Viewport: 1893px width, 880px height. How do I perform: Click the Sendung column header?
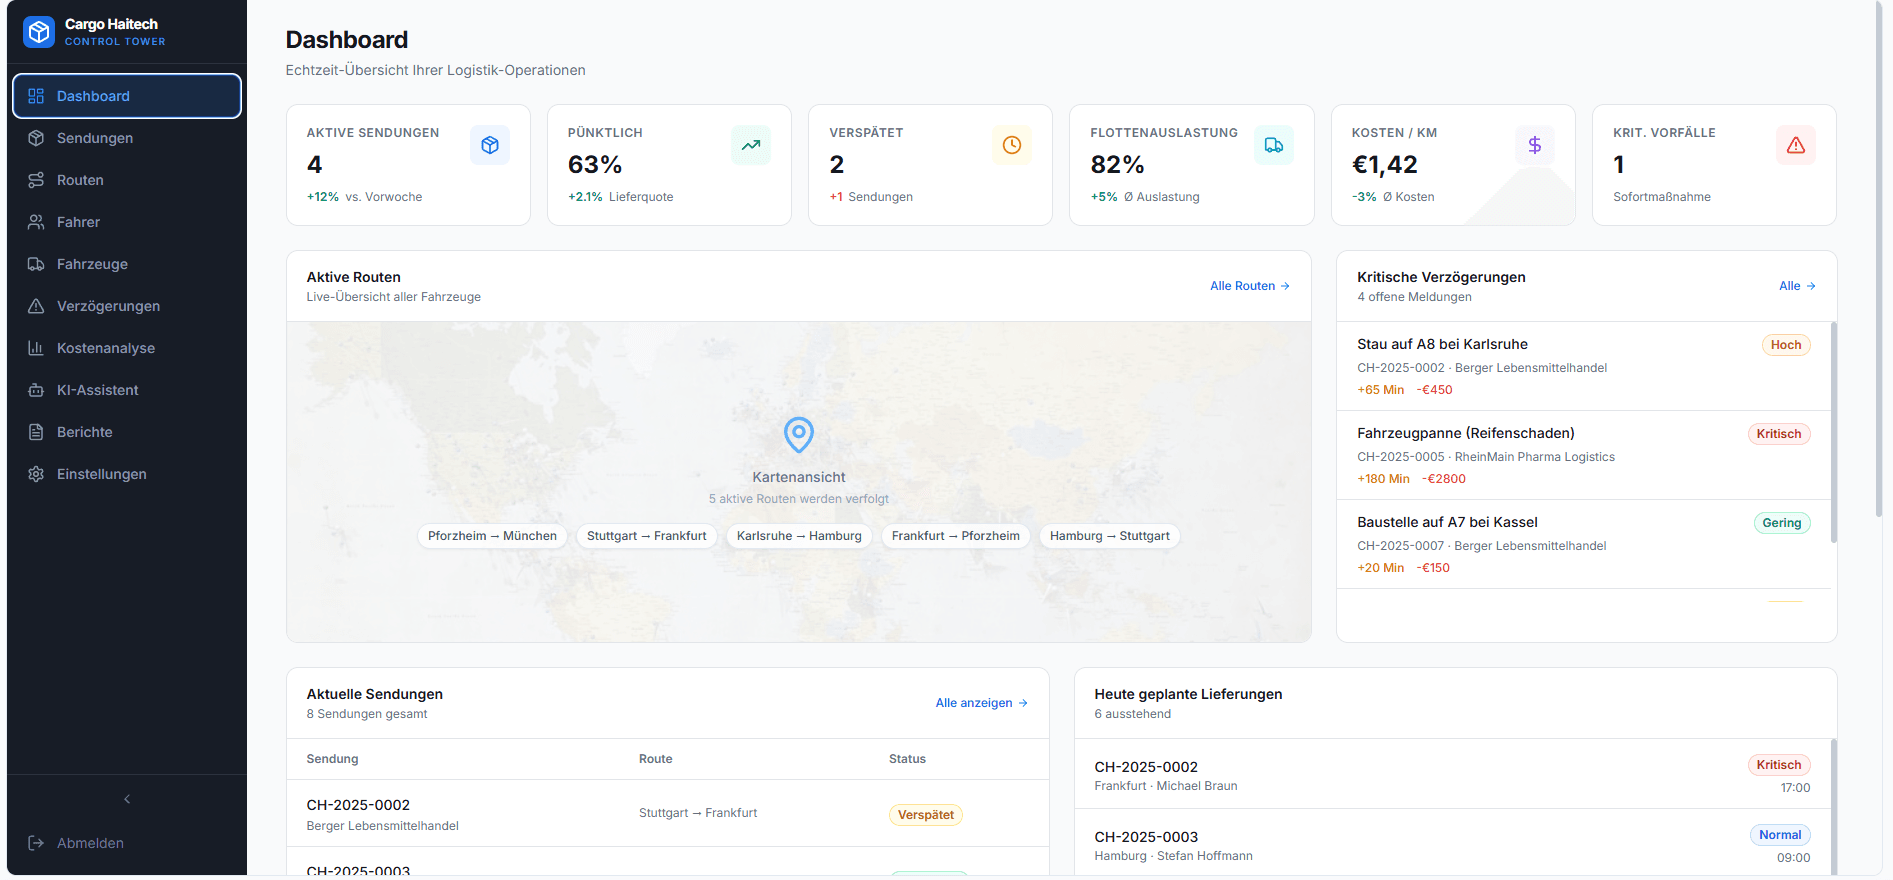(x=332, y=759)
